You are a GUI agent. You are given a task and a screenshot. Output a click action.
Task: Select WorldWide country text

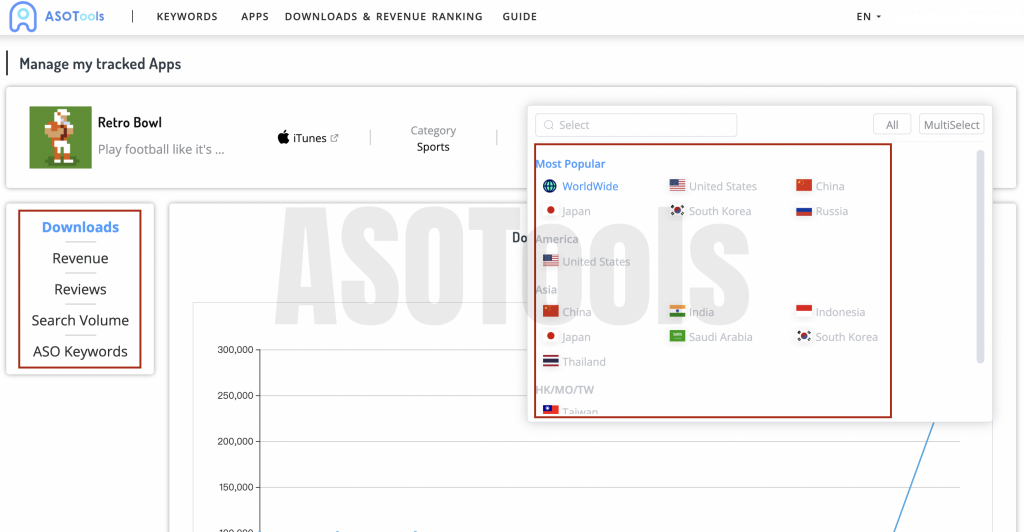coord(590,186)
